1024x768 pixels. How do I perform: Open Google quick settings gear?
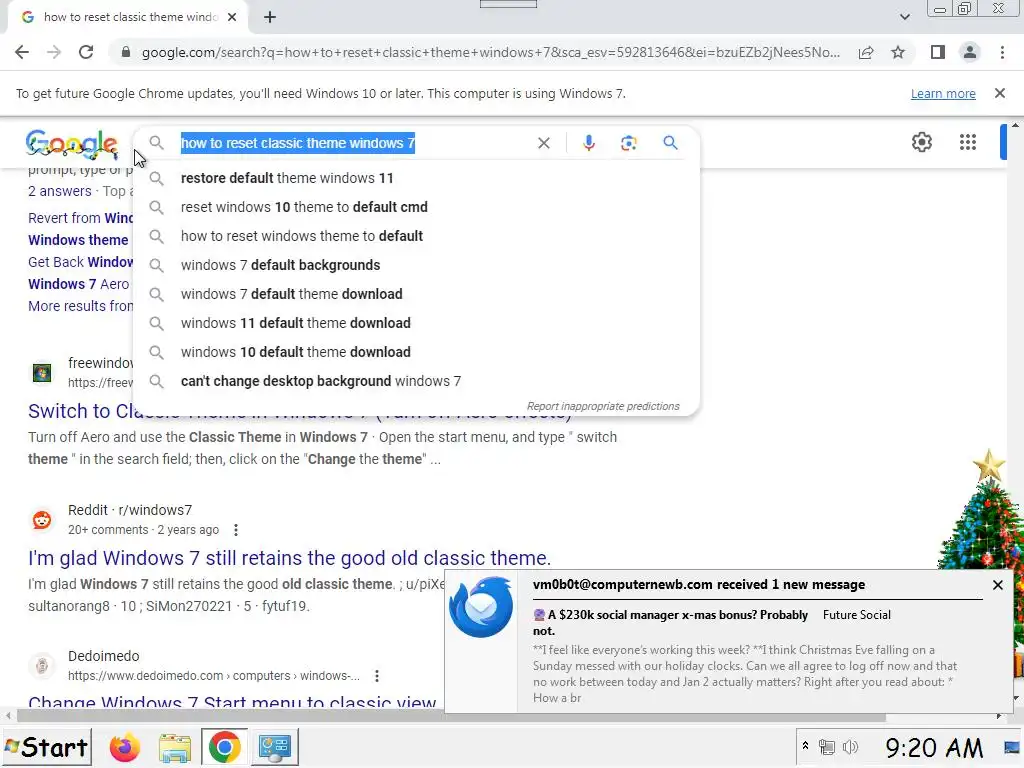tap(921, 142)
